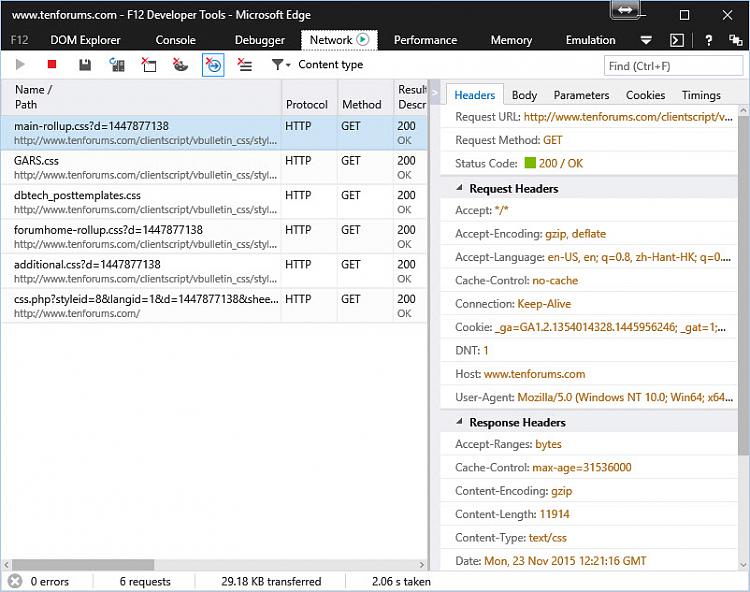Click the dock/undock window icon

(x=735, y=40)
